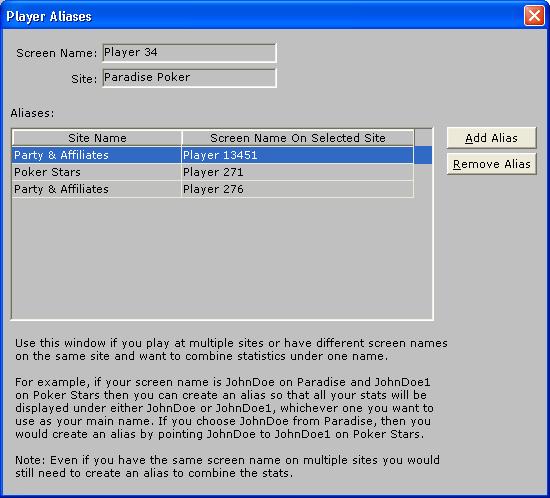This screenshot has height=498, width=550.
Task: Select the Player 13451 alias row
Action: click(222, 155)
